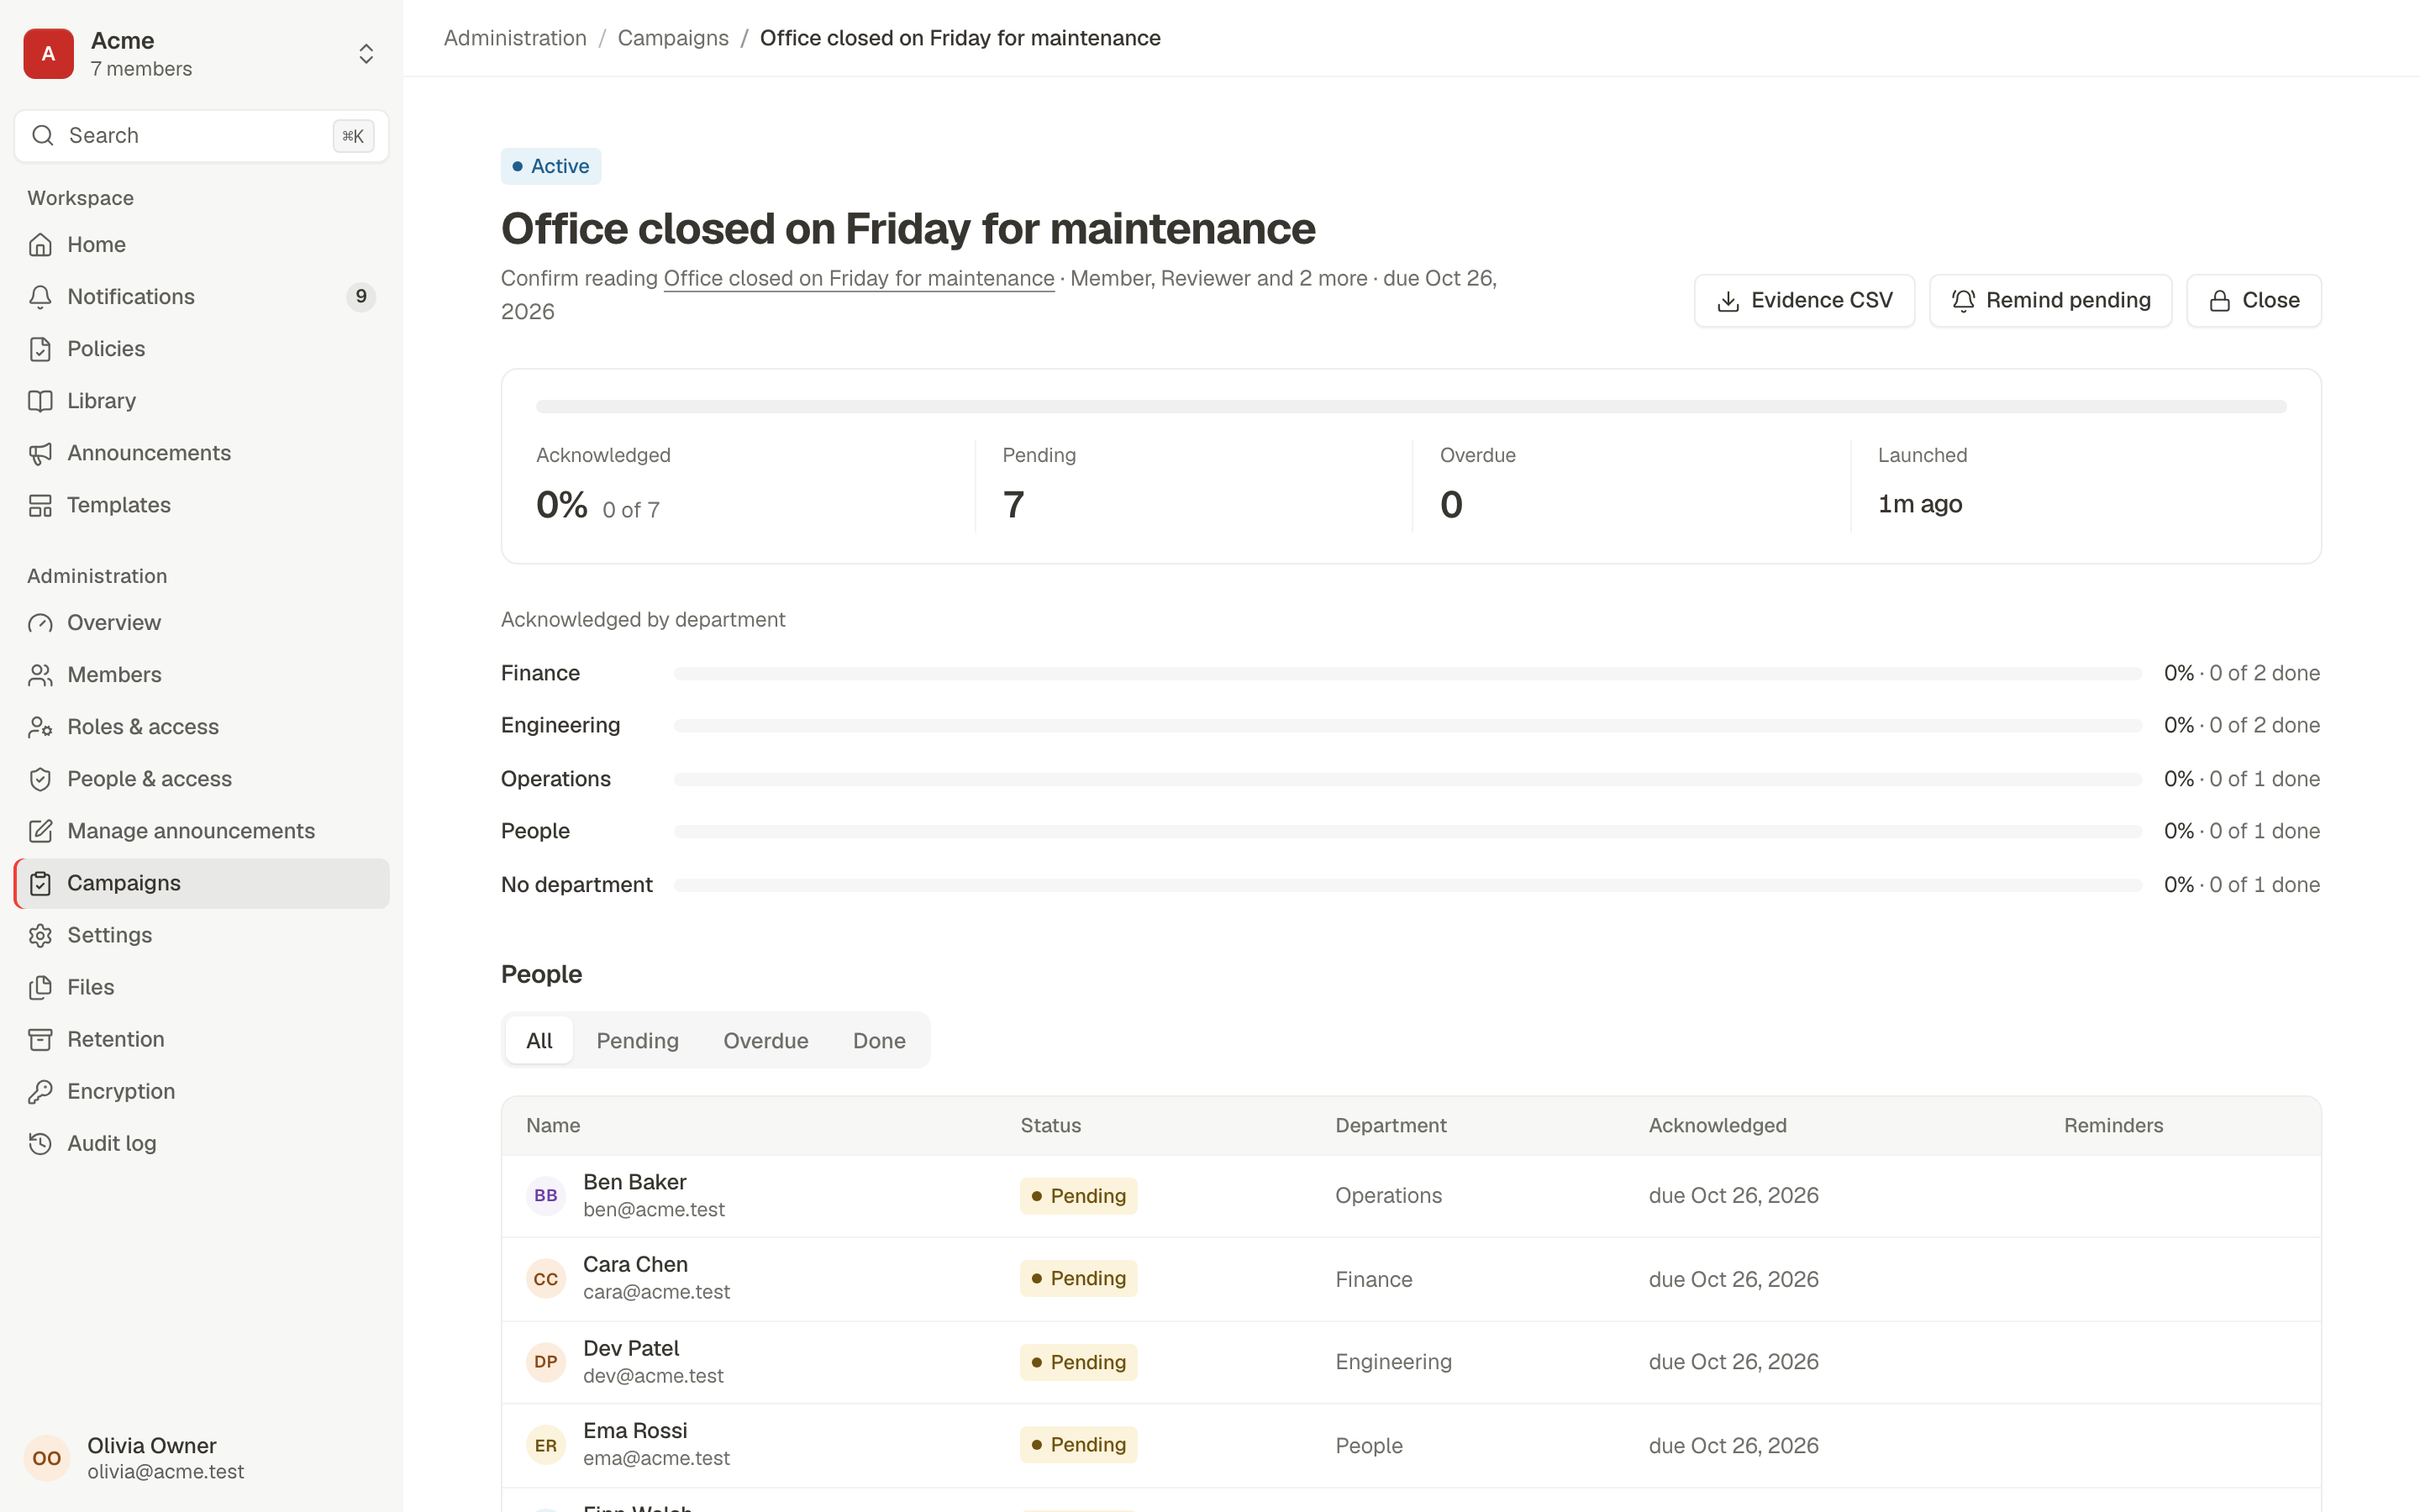Image resolution: width=2420 pixels, height=1512 pixels.
Task: Click Ema Rossi's Pending status badge
Action: 1078,1444
